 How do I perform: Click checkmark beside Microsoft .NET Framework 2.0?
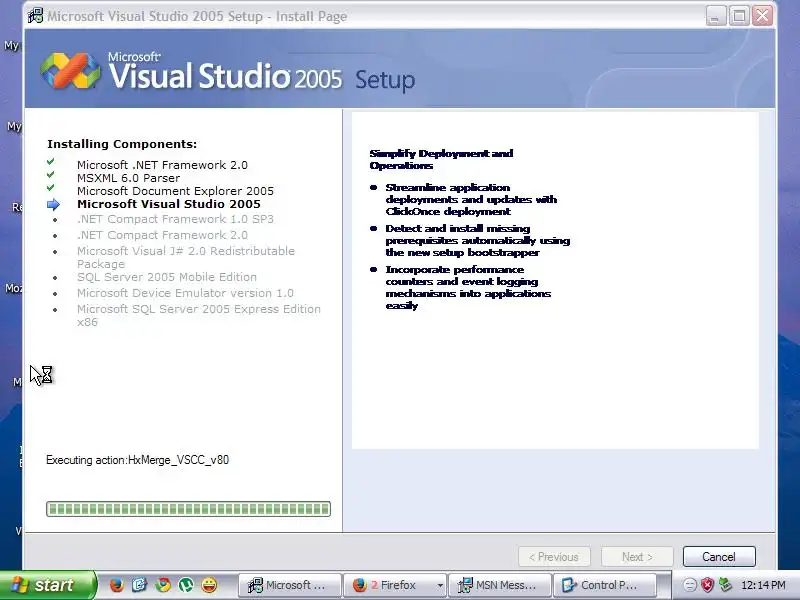click(x=51, y=162)
